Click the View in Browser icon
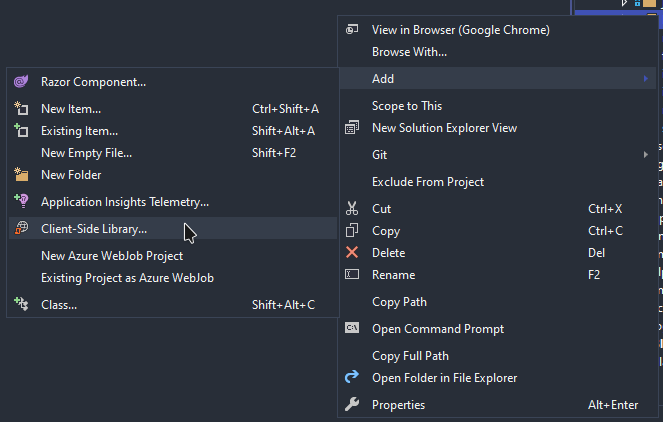This screenshot has width=663, height=422. (352, 29)
